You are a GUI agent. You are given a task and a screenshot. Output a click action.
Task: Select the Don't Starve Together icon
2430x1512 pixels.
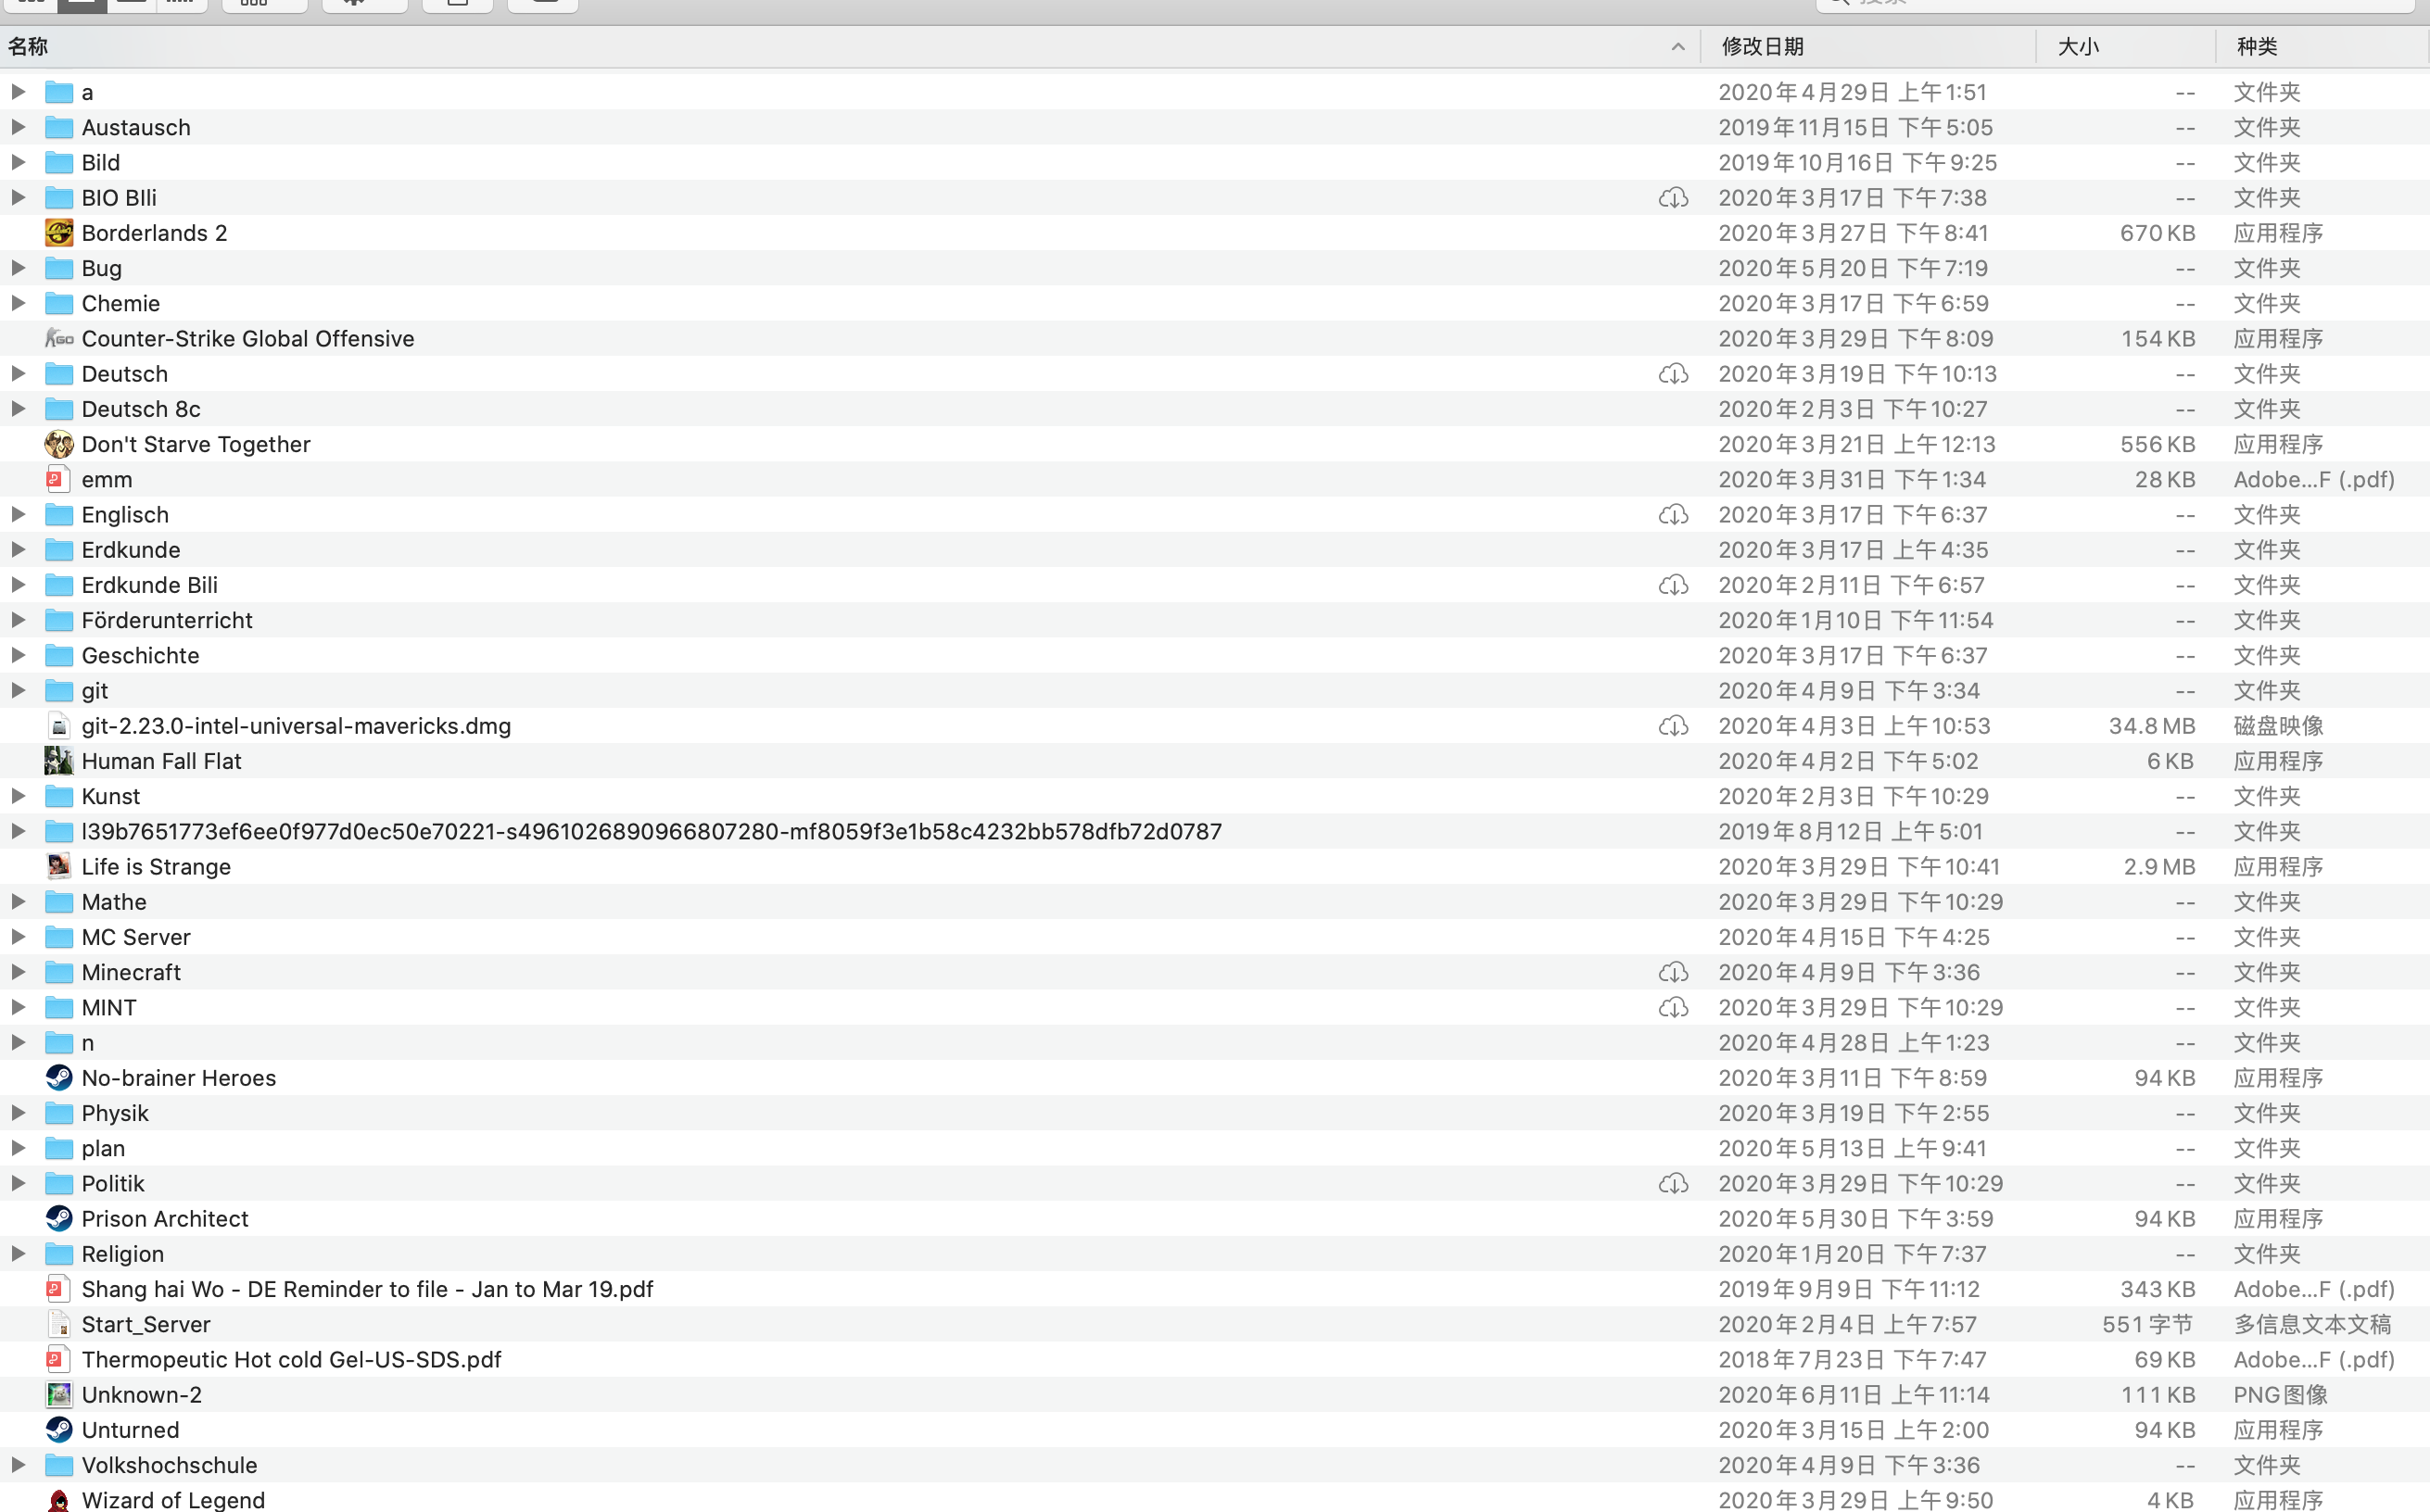pos(59,444)
